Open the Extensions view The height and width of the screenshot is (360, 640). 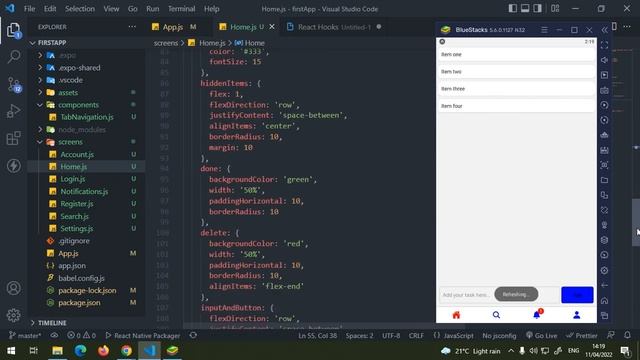coord(13,138)
